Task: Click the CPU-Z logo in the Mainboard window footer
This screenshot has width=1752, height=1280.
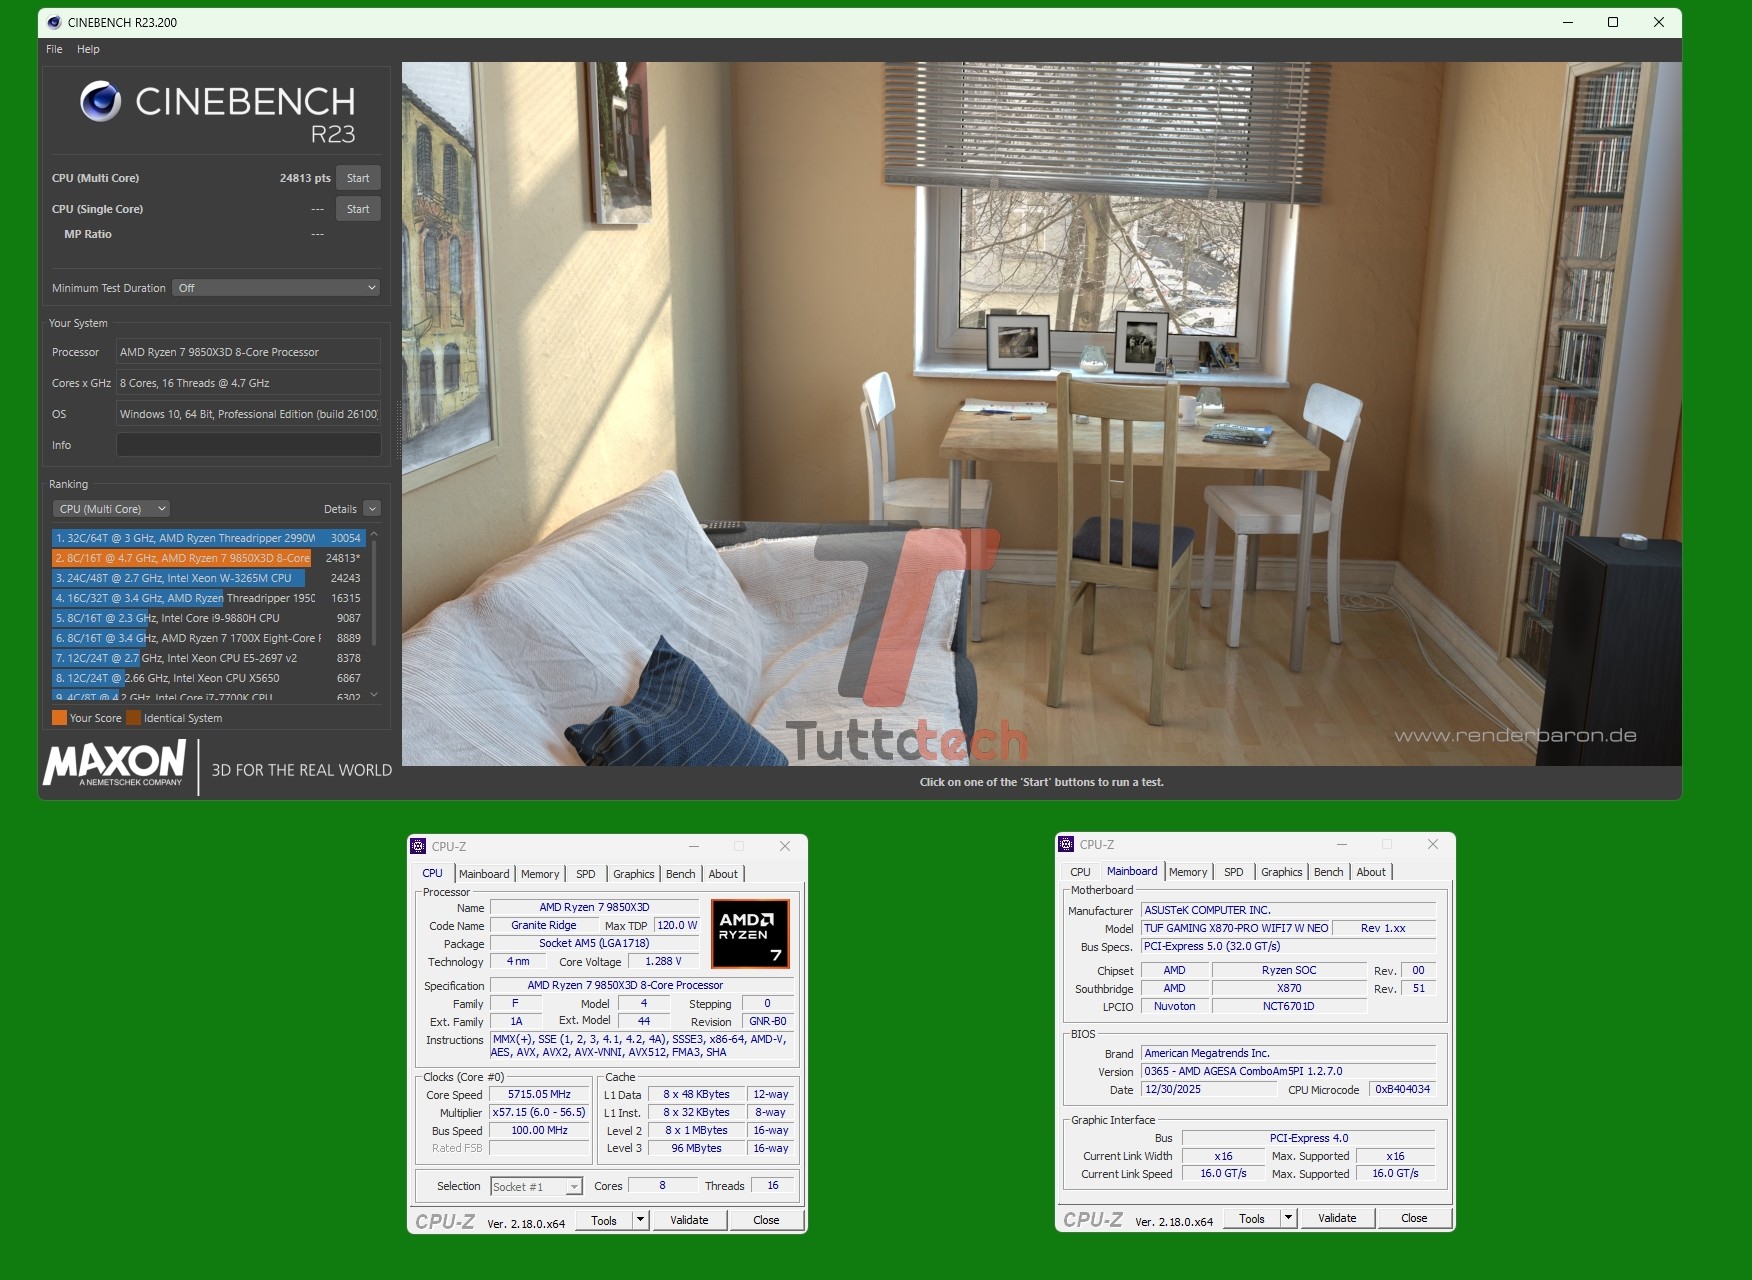Action: 1093,1219
